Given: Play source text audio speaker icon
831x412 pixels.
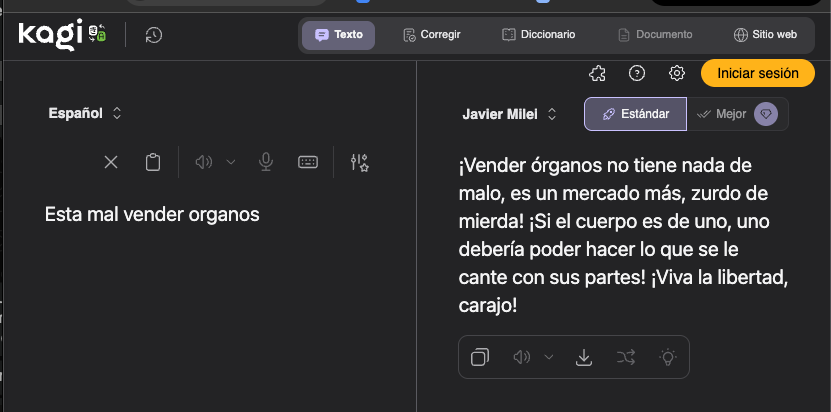Looking at the screenshot, I should coord(204,162).
